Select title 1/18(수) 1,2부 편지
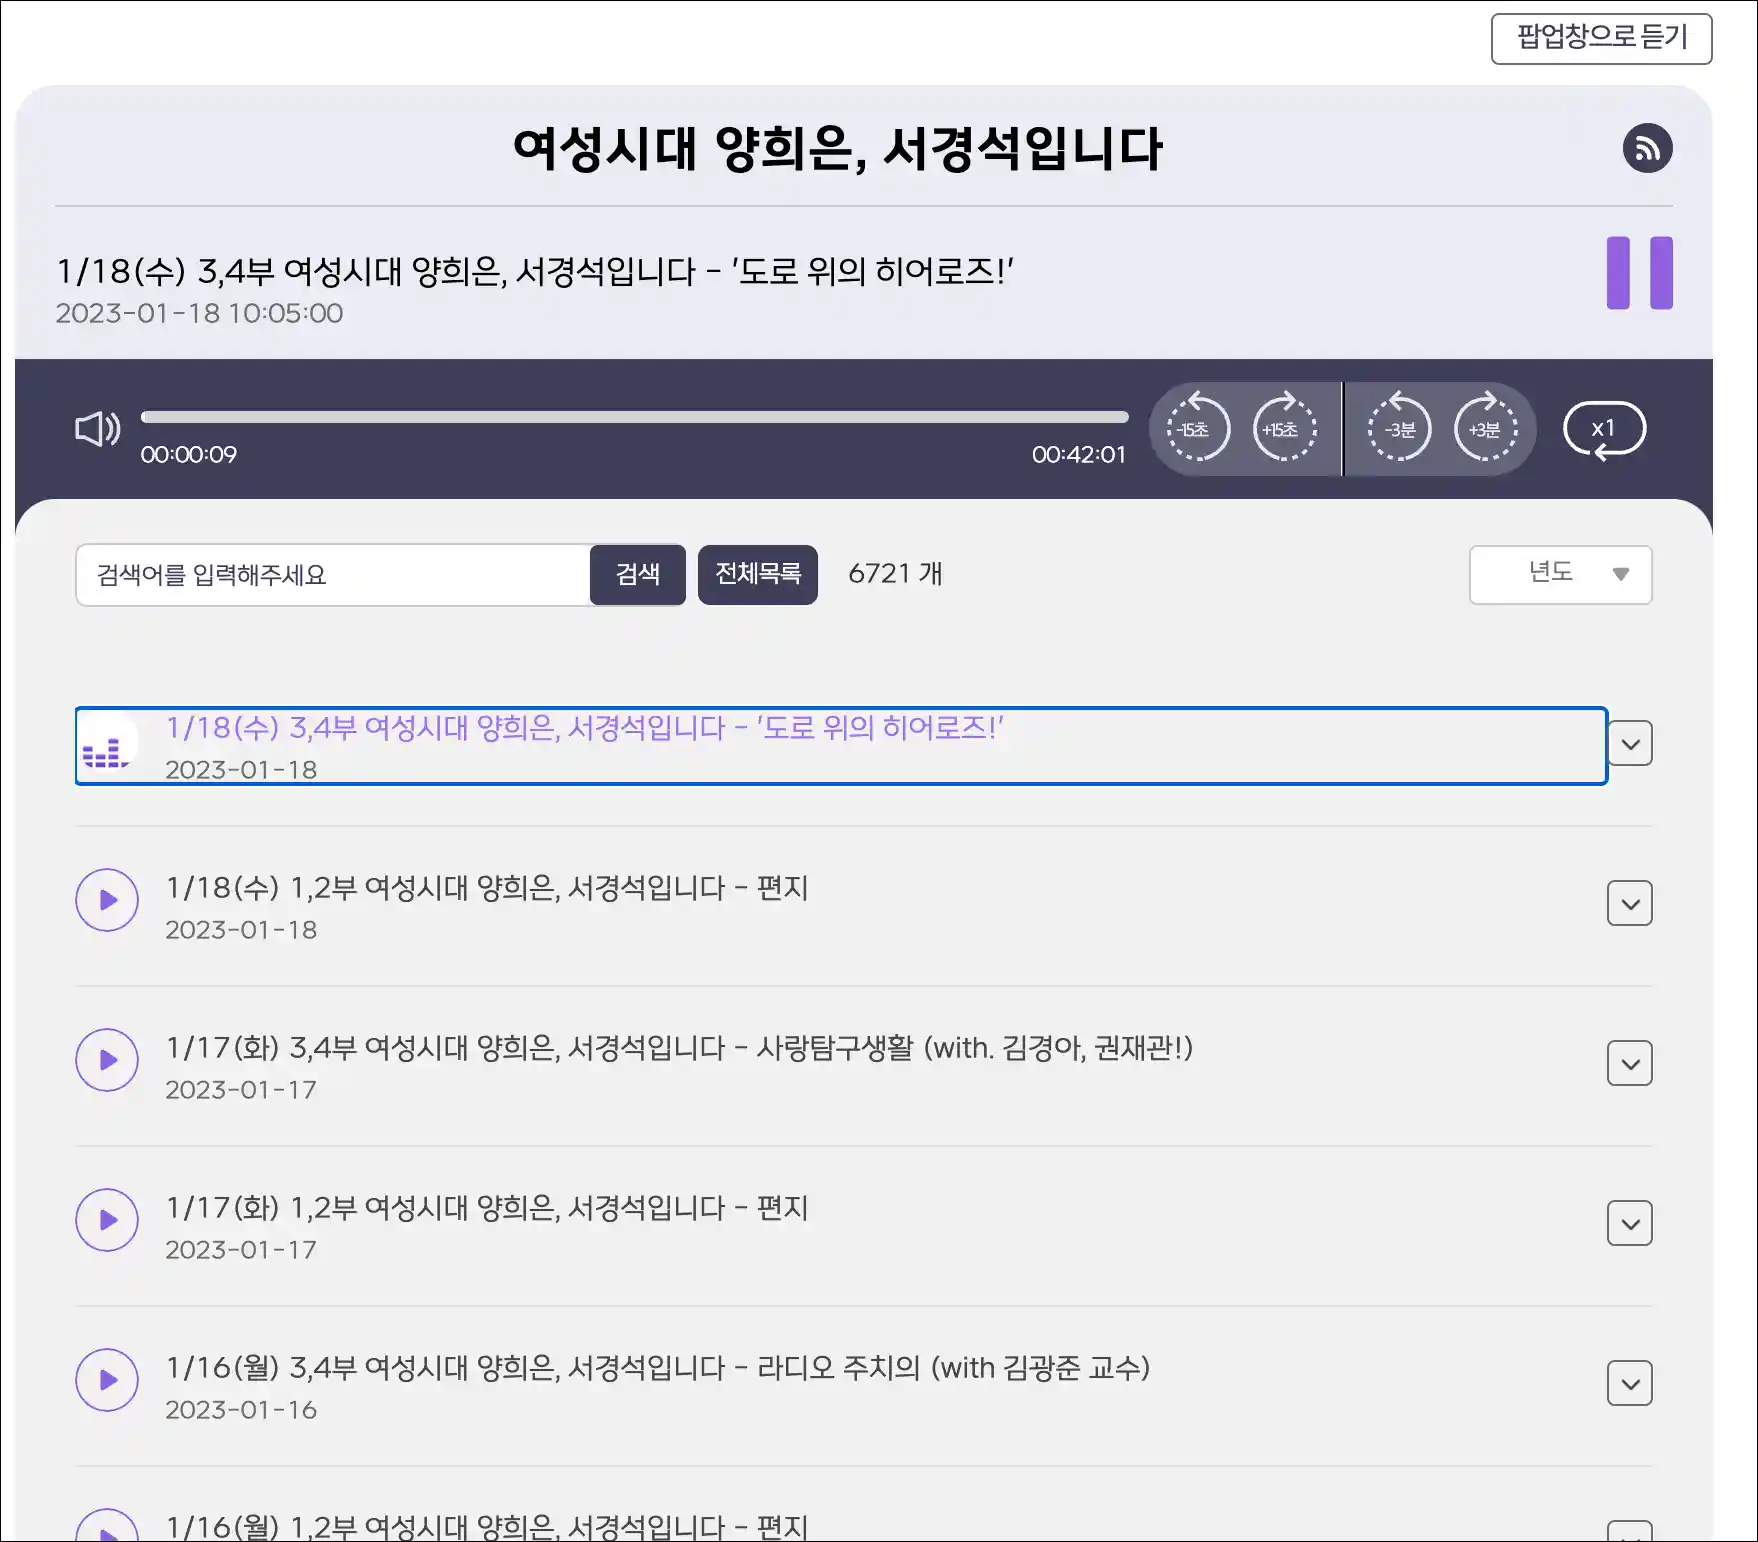This screenshot has height=1542, width=1758. pos(487,888)
